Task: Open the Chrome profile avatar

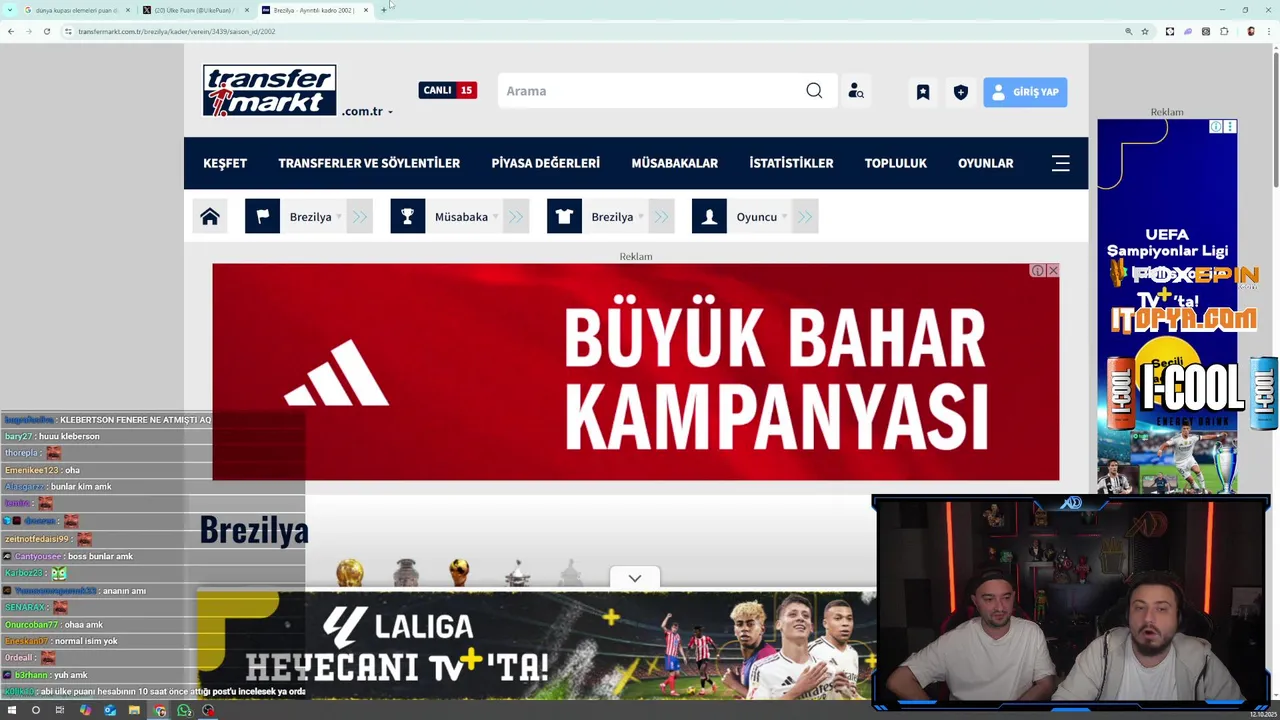Action: (x=1251, y=31)
